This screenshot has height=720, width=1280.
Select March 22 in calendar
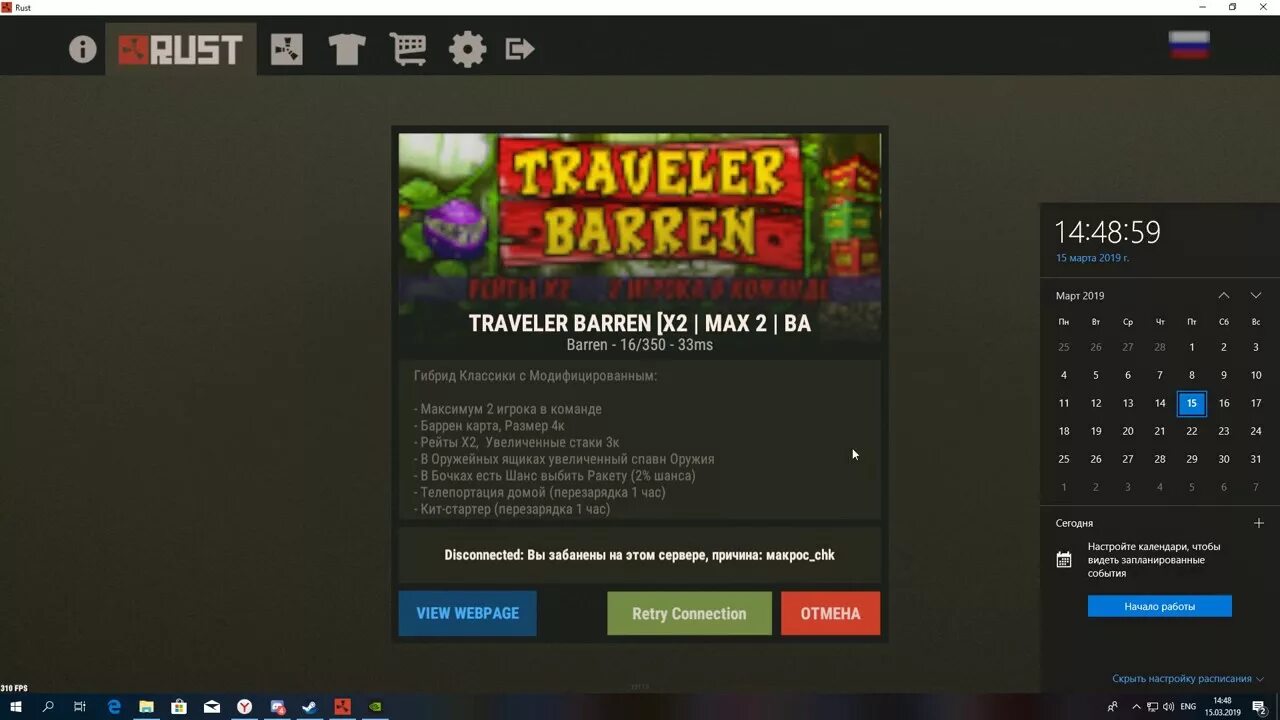(x=1192, y=431)
